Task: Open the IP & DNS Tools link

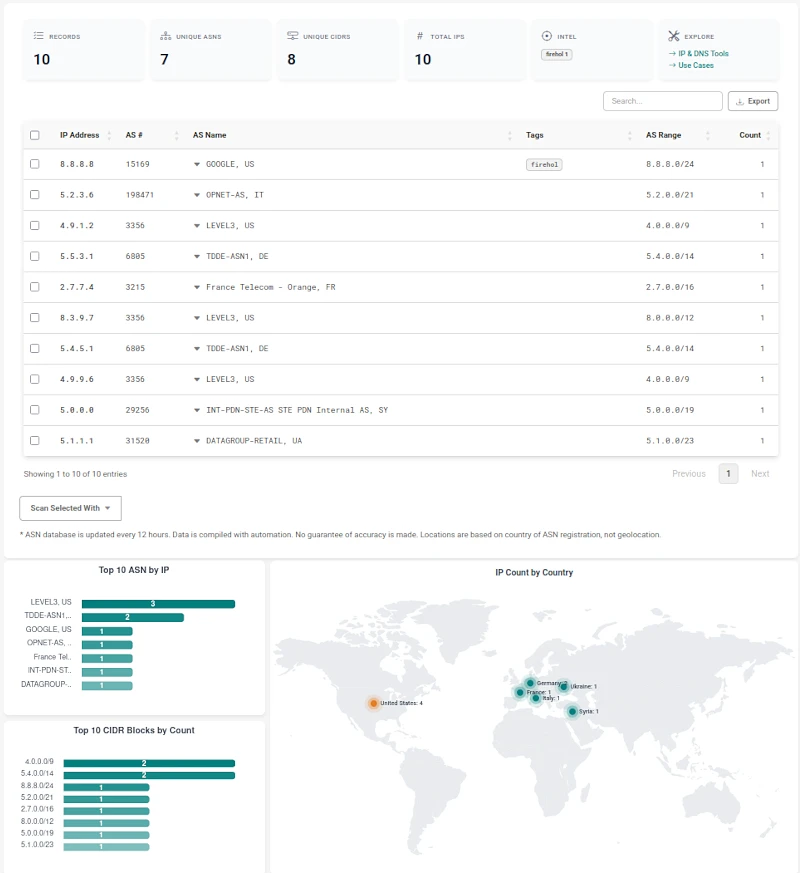Action: pyautogui.click(x=703, y=53)
